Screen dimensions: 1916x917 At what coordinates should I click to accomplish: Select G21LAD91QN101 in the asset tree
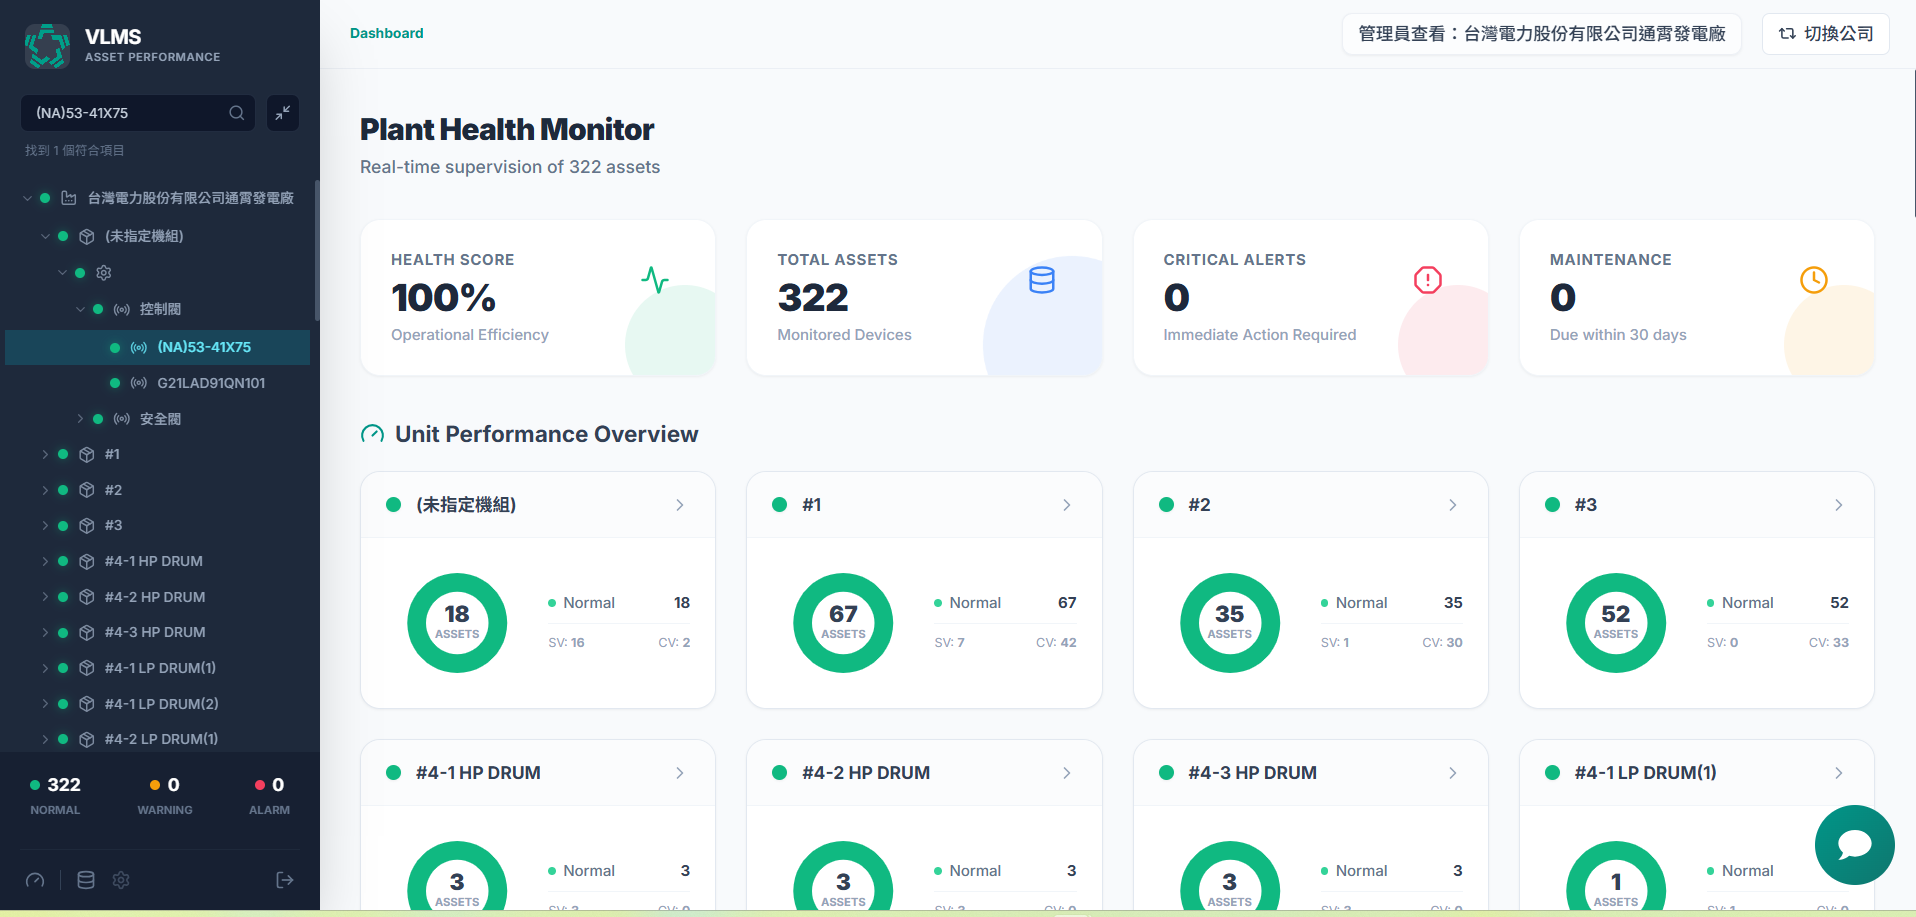[x=211, y=383]
